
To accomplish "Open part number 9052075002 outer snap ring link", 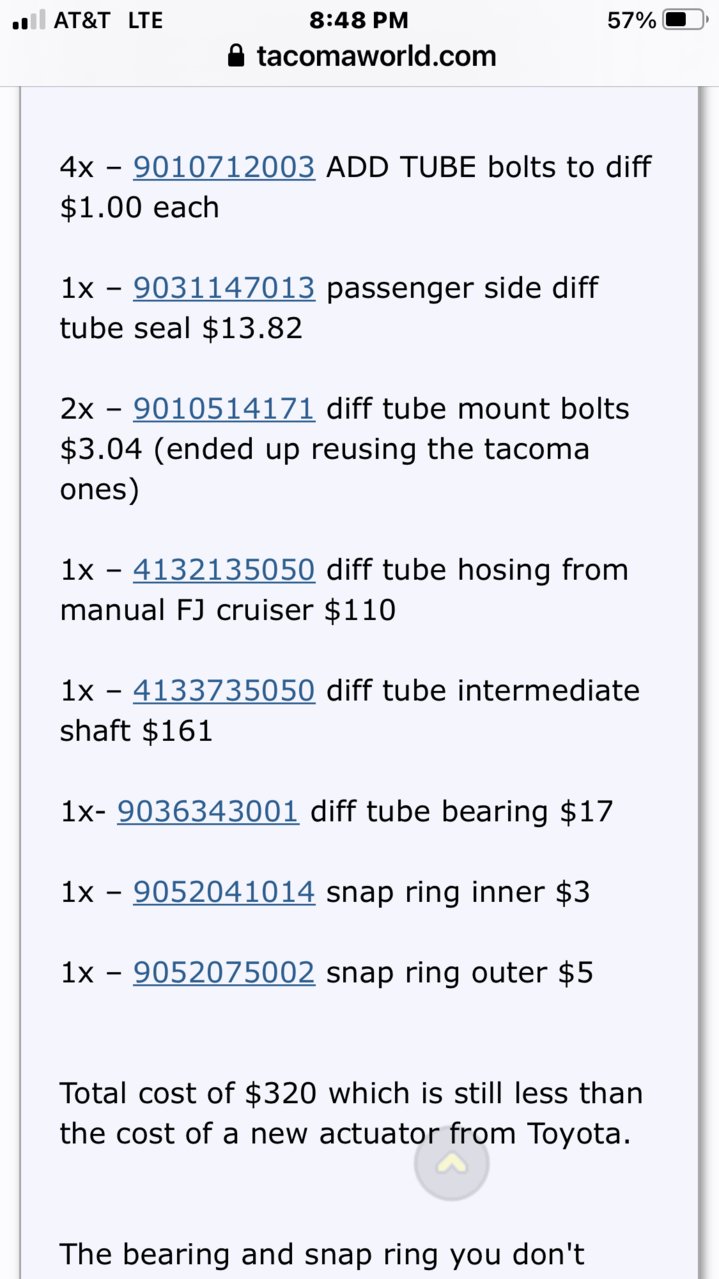I will point(224,973).
